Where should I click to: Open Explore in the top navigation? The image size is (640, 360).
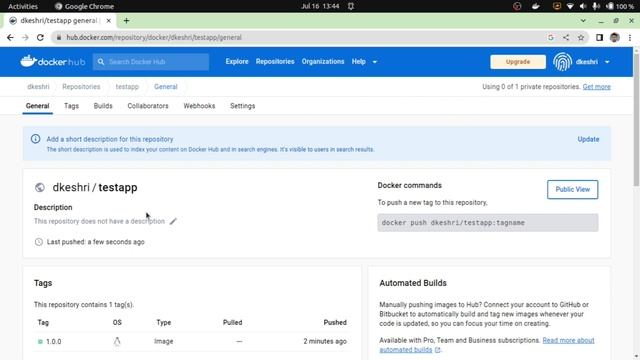(237, 62)
